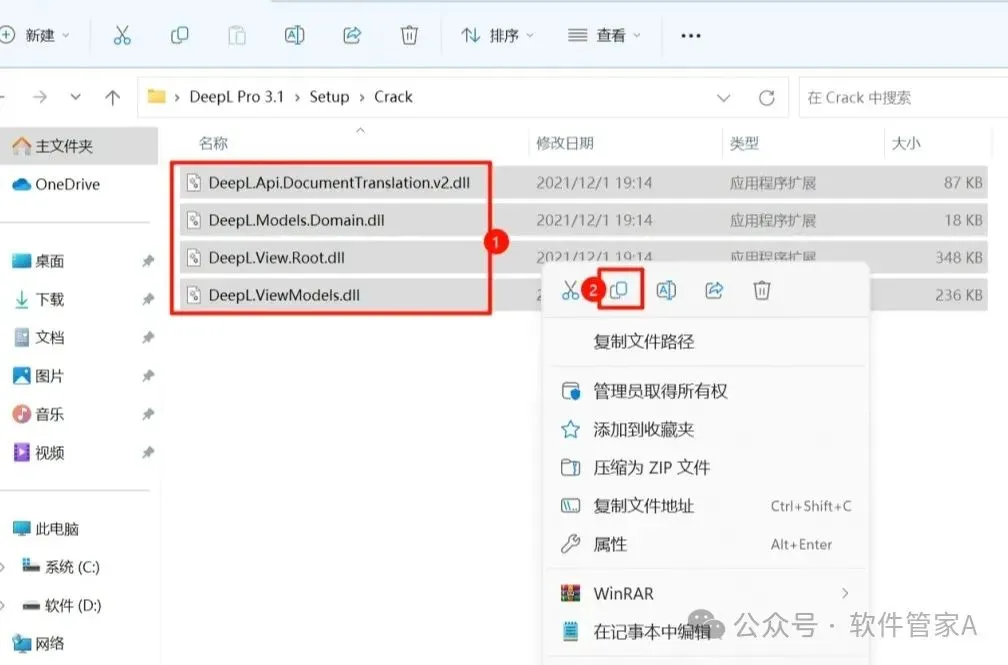
Task: Navigate to Setup in breadcrumb path
Action: pos(329,97)
